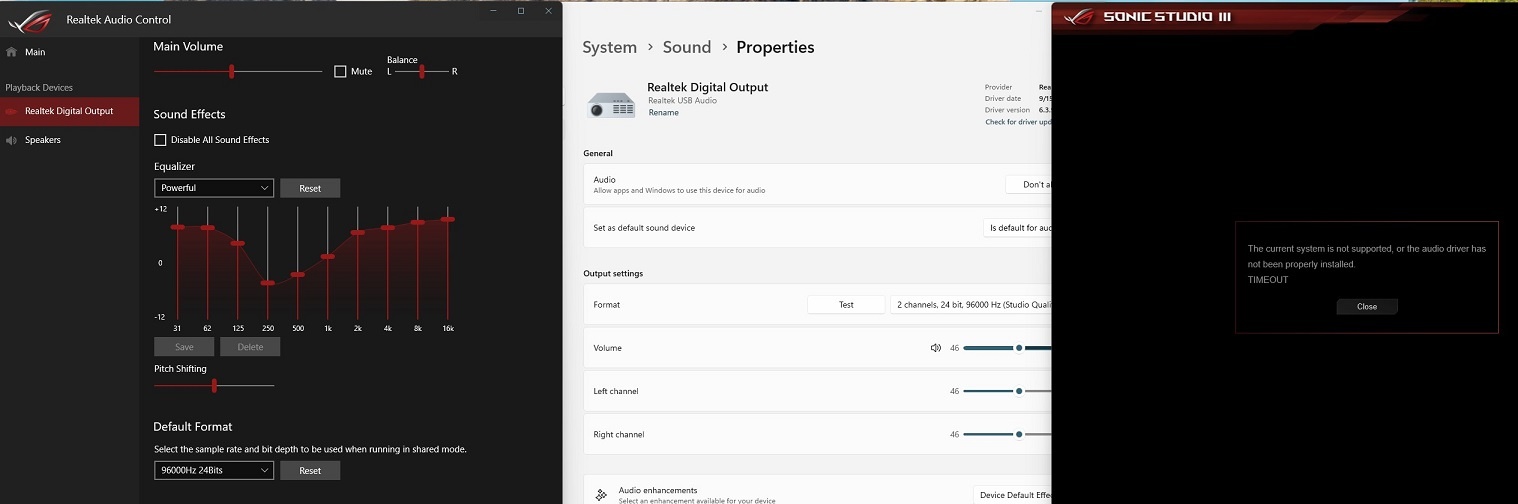1518x504 pixels.
Task: Click the Delete equalizer button
Action: point(250,347)
